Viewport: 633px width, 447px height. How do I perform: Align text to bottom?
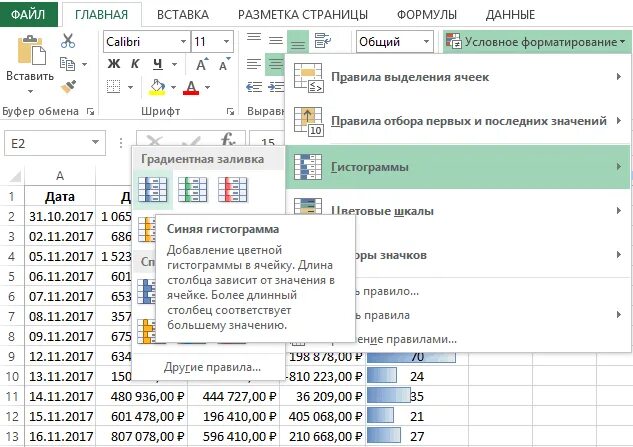[298, 43]
